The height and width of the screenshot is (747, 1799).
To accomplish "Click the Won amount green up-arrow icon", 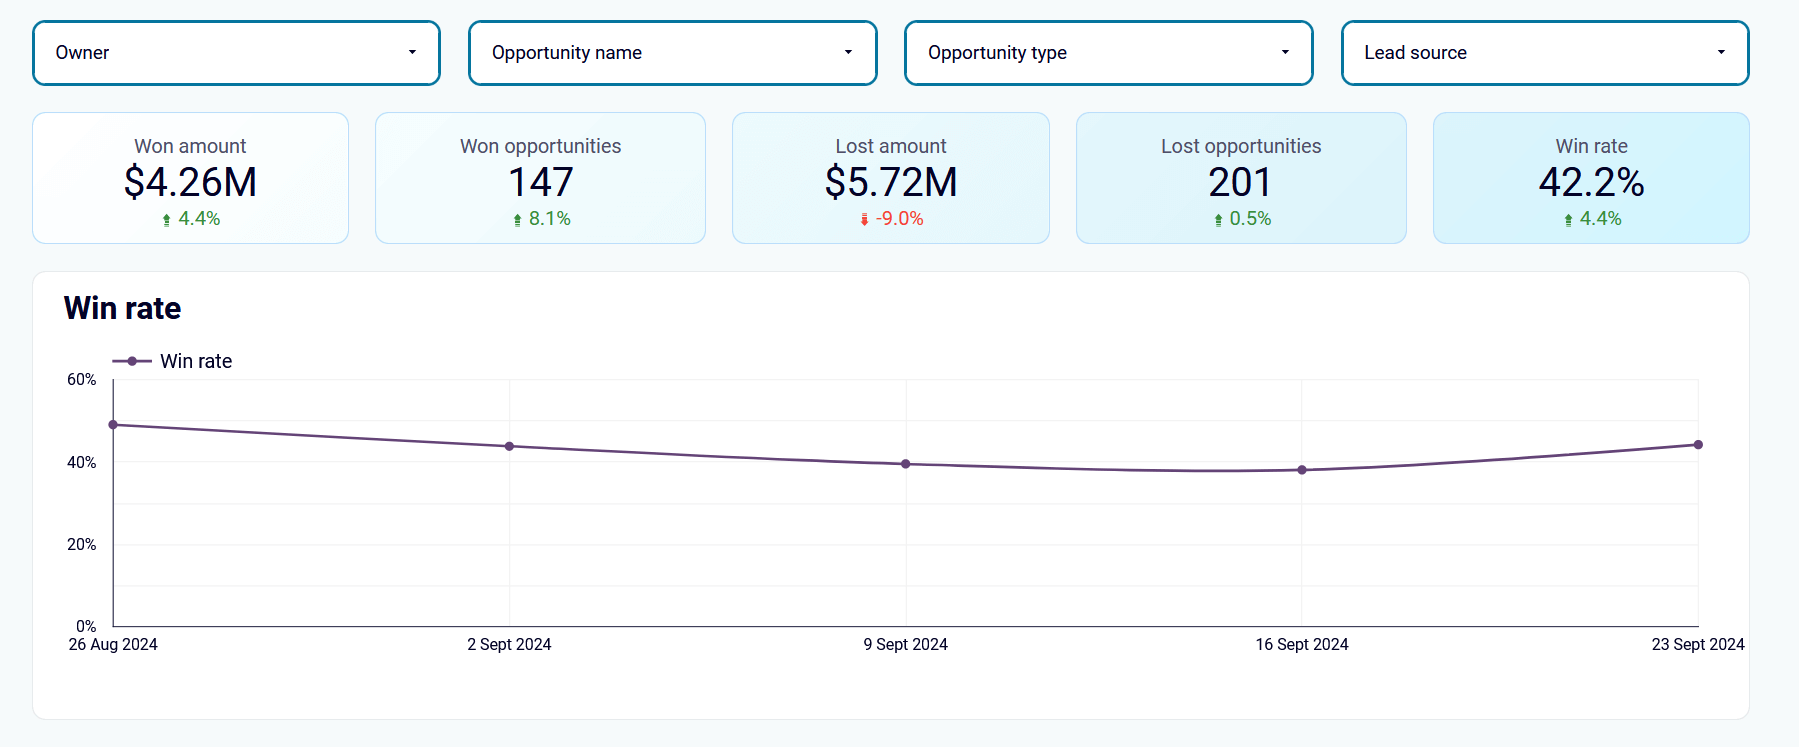I will pyautogui.click(x=166, y=220).
